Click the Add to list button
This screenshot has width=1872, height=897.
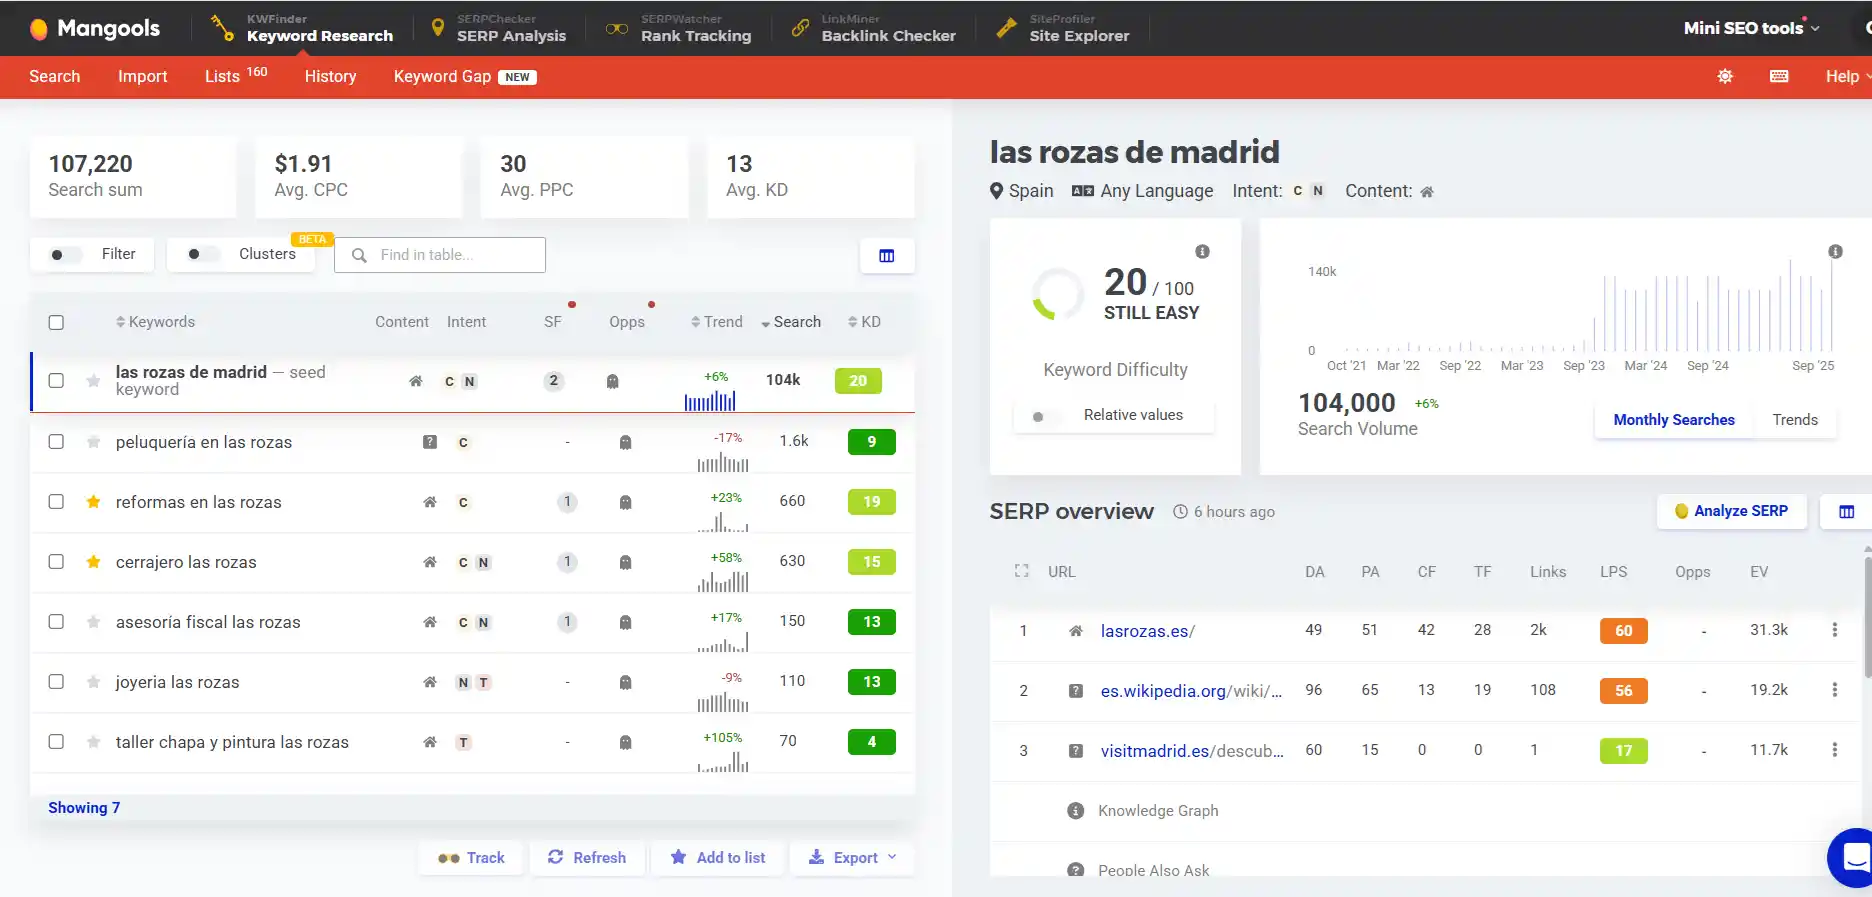point(718,858)
